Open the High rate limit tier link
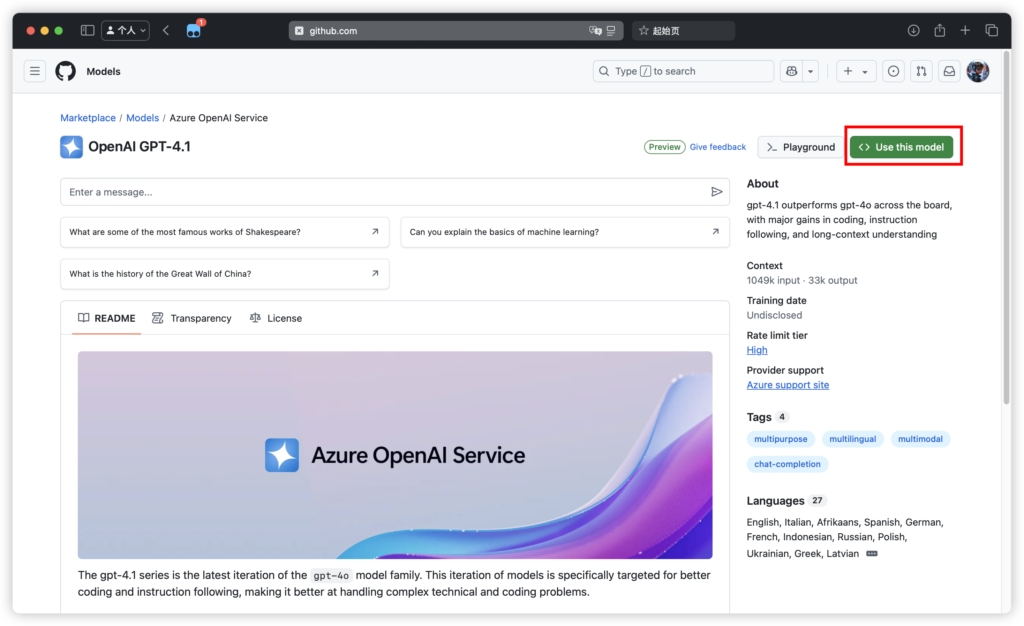Viewport: 1024px width, 626px height. click(757, 350)
